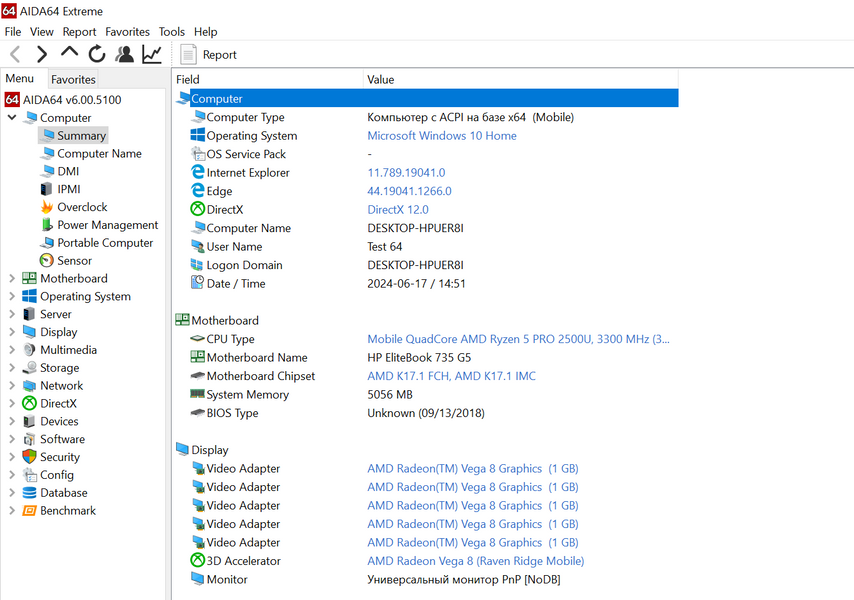The height and width of the screenshot is (600, 854).
Task: Expand the Operating System tree node
Action: pos(11,296)
